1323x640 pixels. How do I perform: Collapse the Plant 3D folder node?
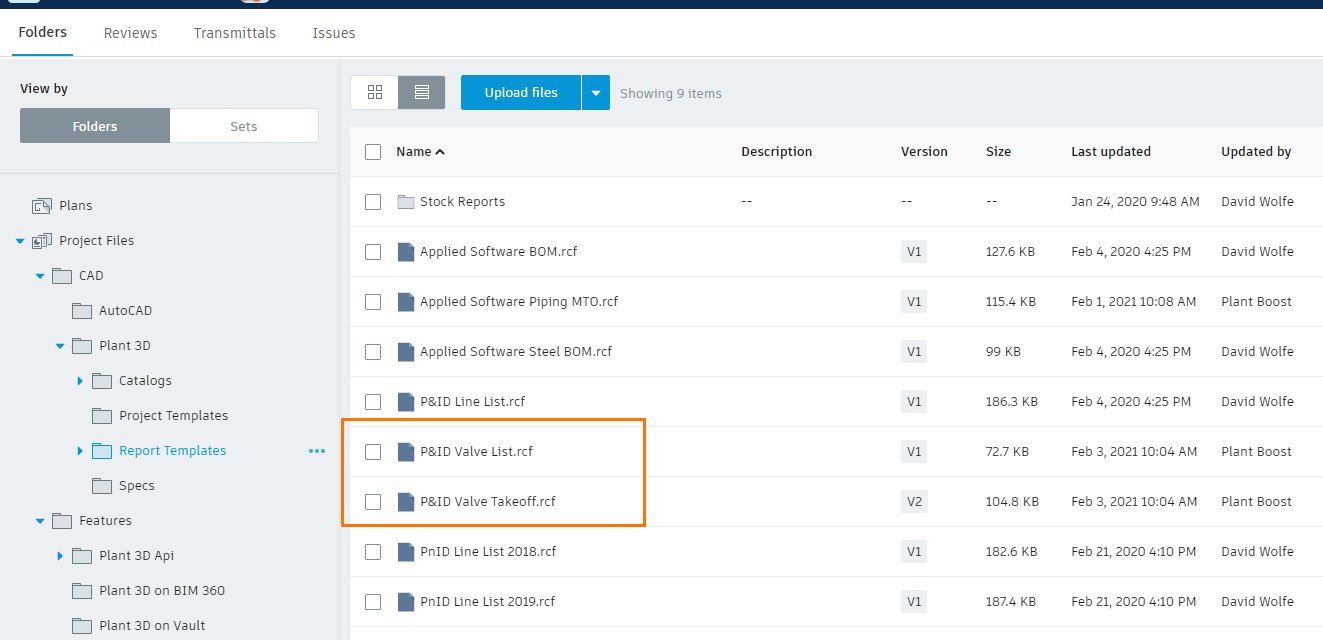point(60,346)
